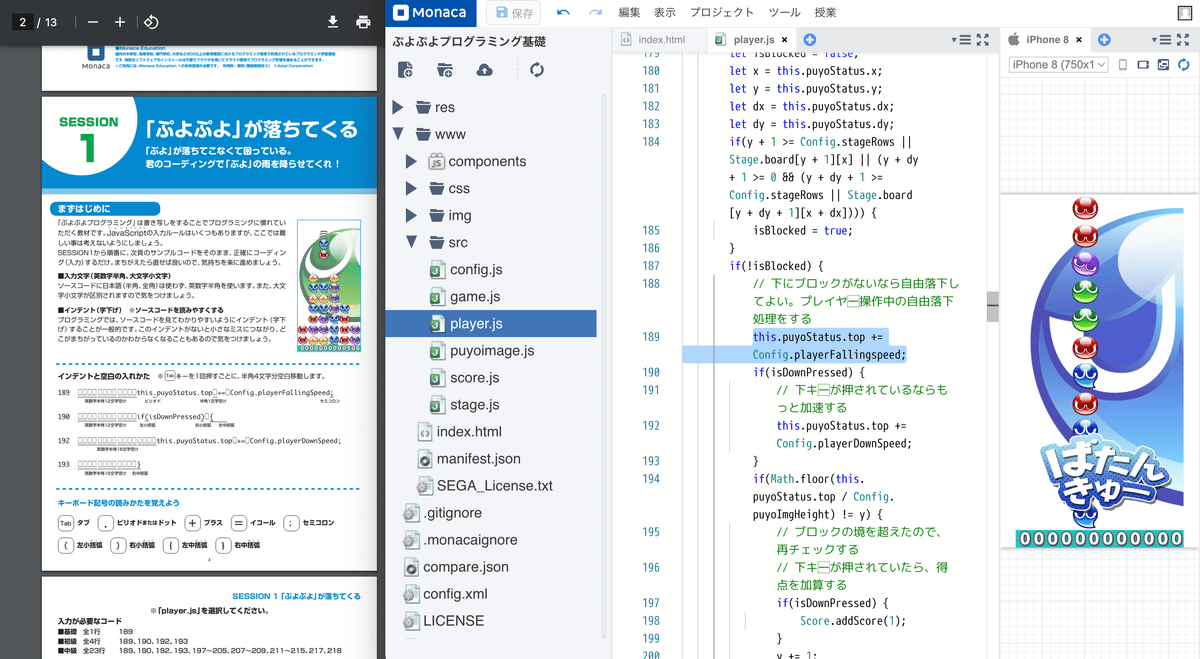Print the PDF document
Screen dimensions: 1200x659
pyautogui.click(x=363, y=21)
